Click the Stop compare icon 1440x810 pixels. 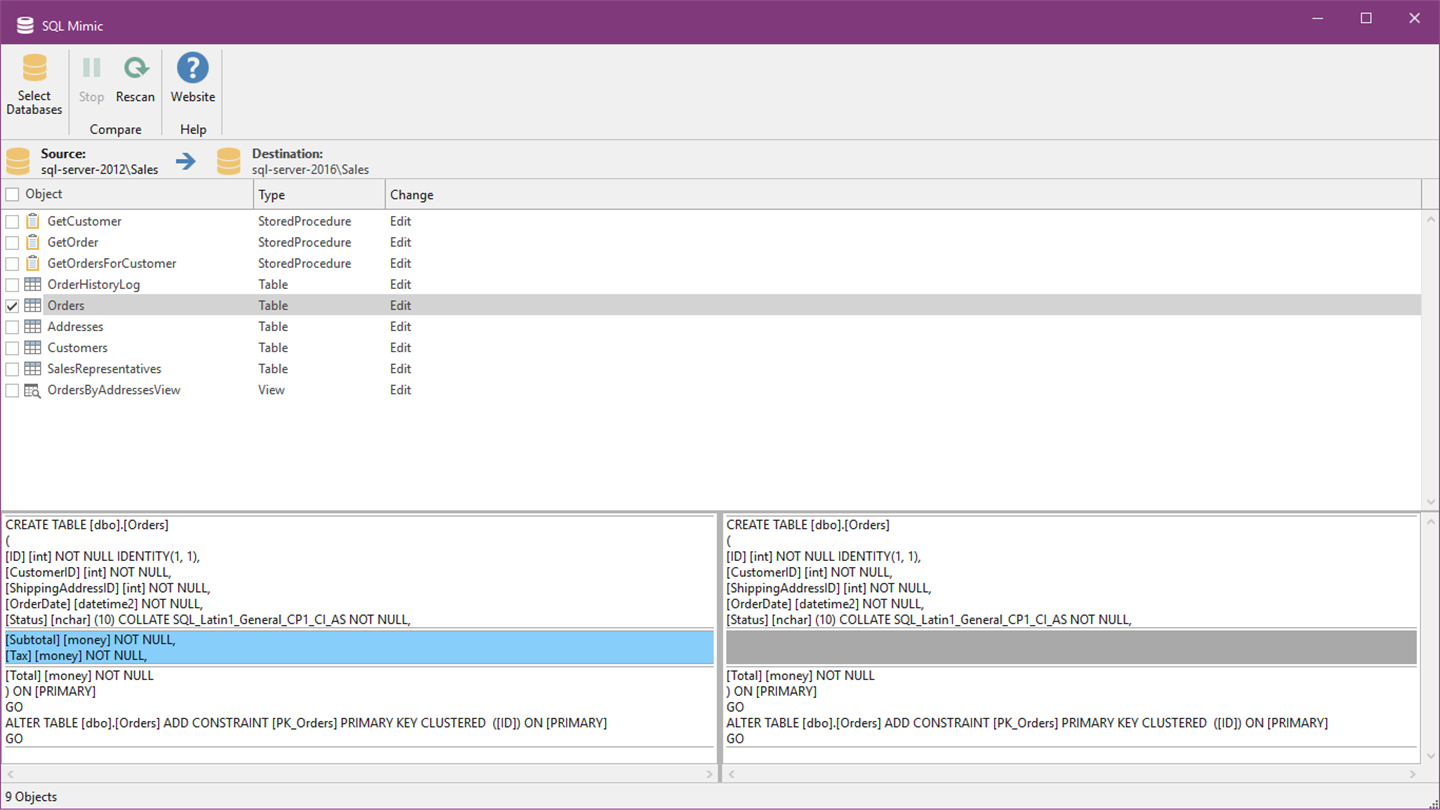click(x=91, y=68)
